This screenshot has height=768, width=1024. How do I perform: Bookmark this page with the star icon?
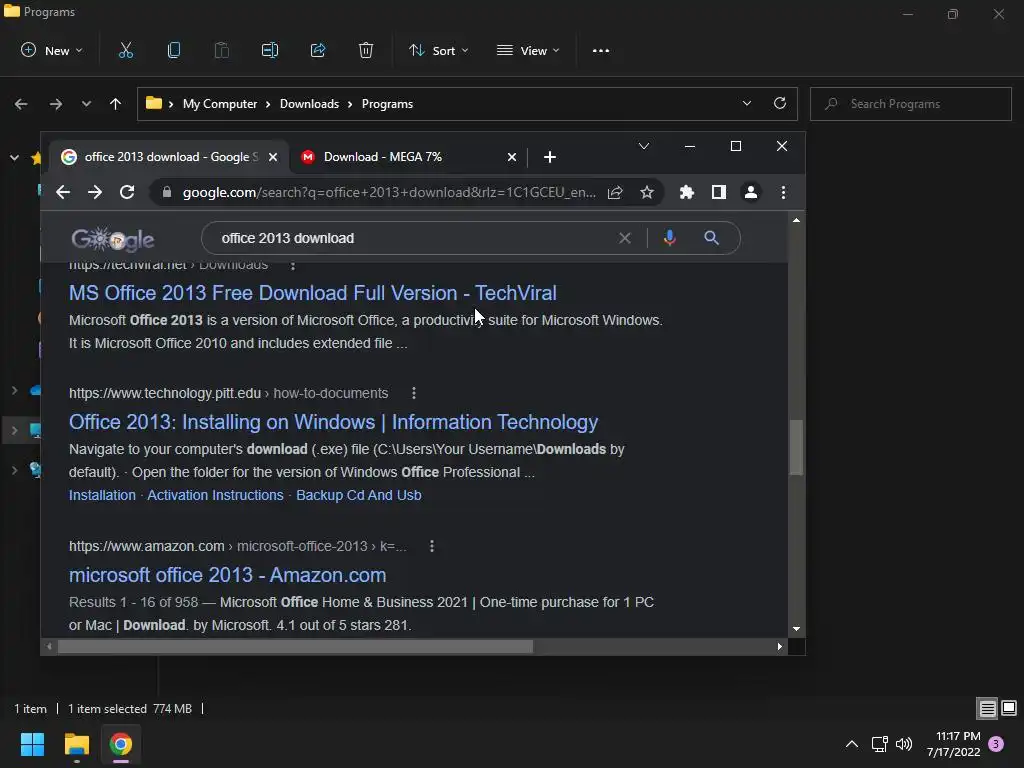pos(647,192)
